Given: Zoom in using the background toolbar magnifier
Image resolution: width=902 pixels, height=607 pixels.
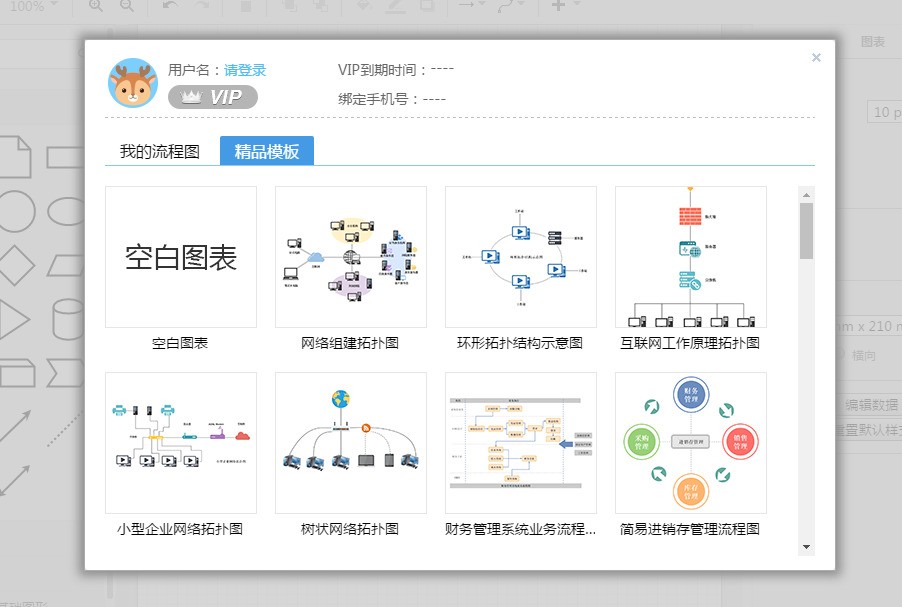Looking at the screenshot, I should click(95, 6).
